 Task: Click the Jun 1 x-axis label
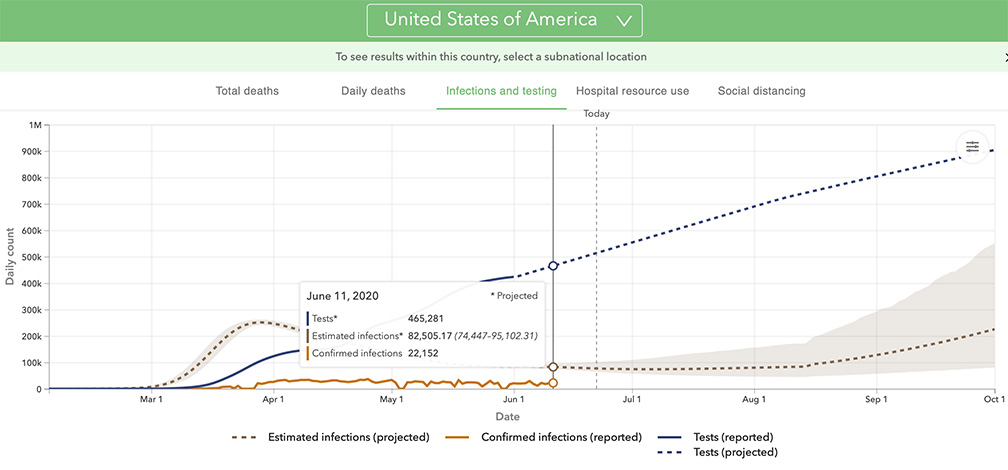click(x=514, y=399)
